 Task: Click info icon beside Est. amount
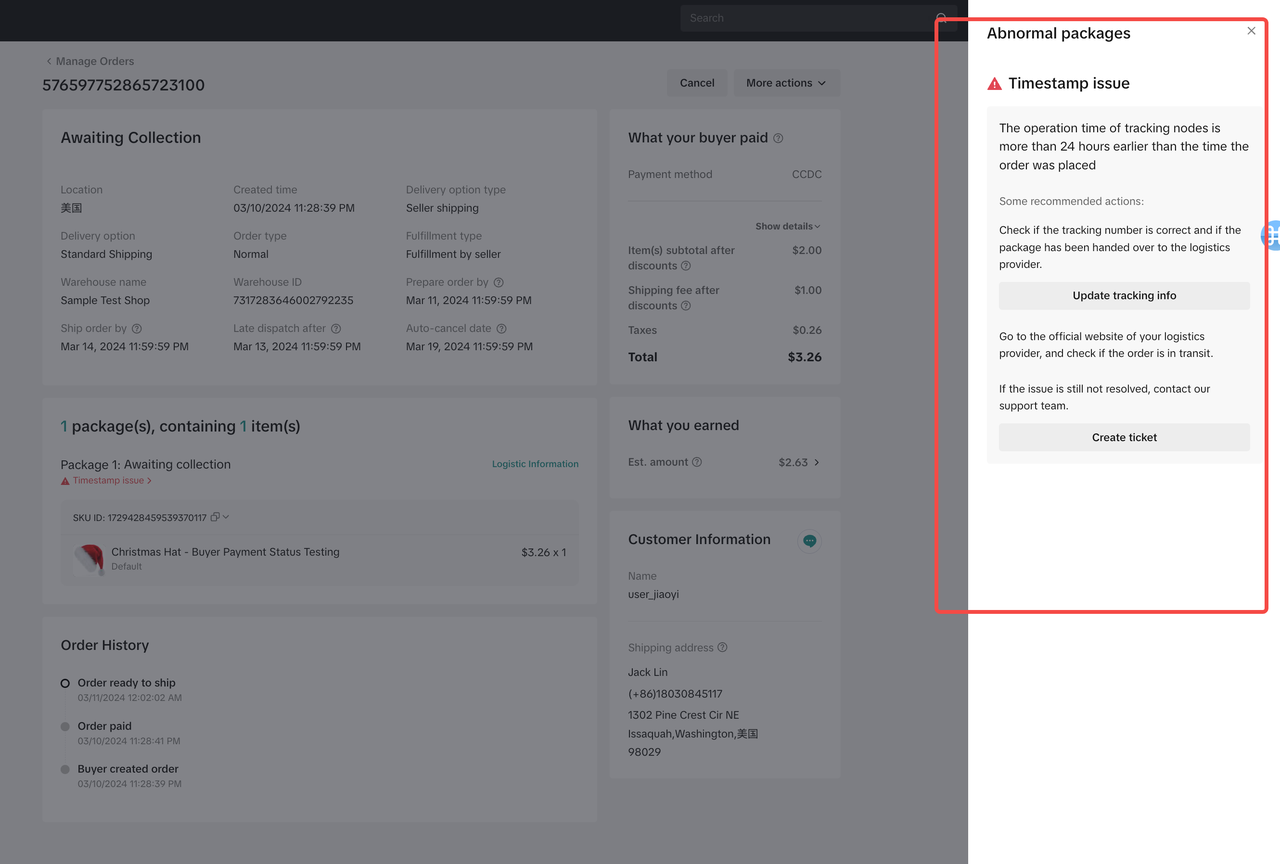(x=697, y=462)
